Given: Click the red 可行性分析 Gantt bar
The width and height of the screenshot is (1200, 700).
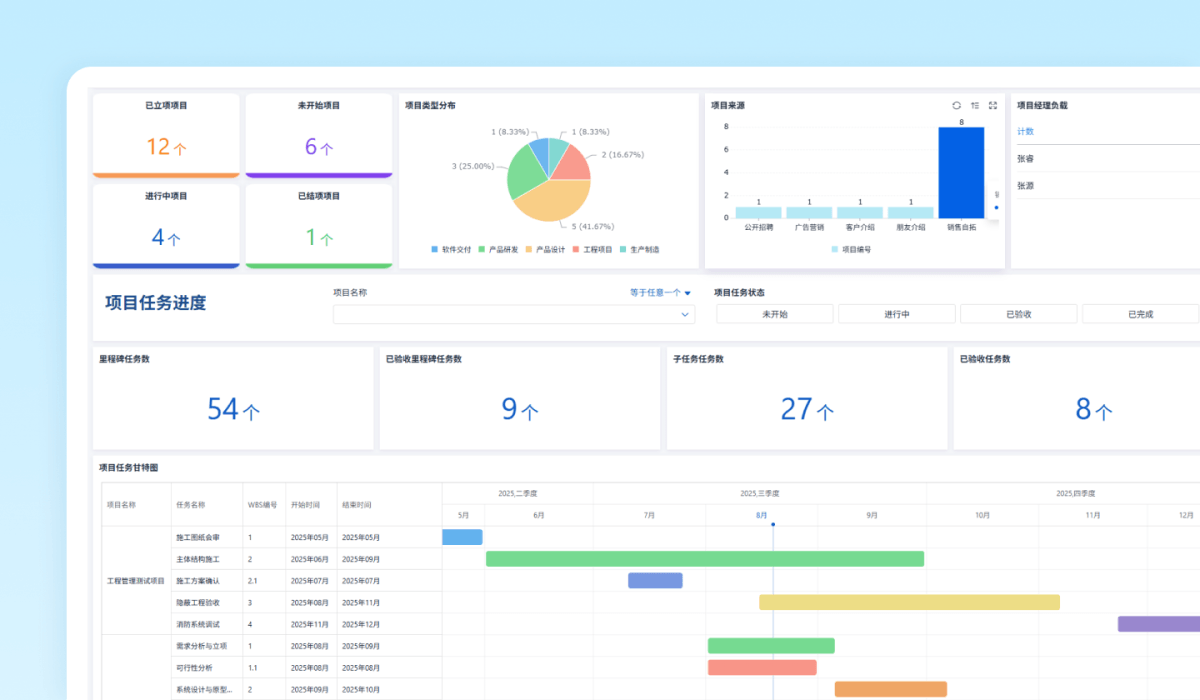Looking at the screenshot, I should [x=762, y=667].
